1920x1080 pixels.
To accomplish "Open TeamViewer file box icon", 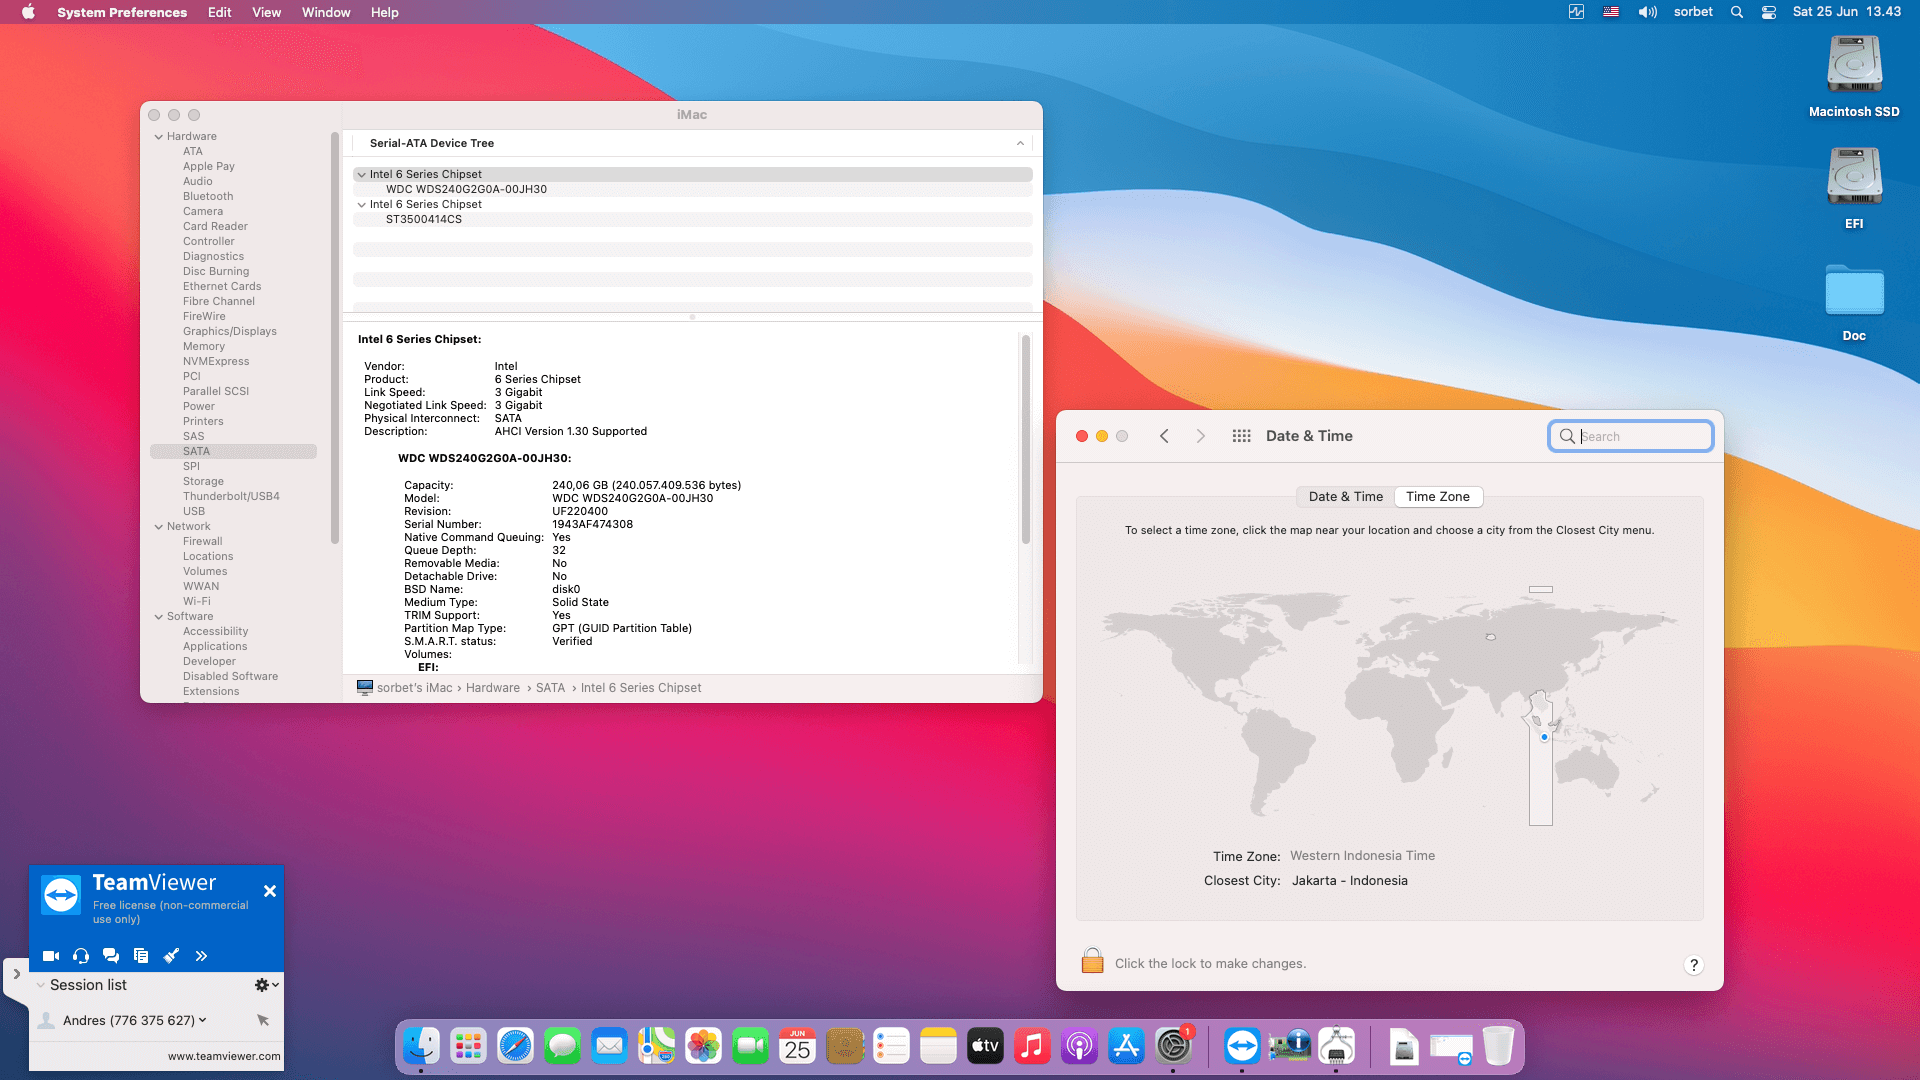I will tap(141, 956).
